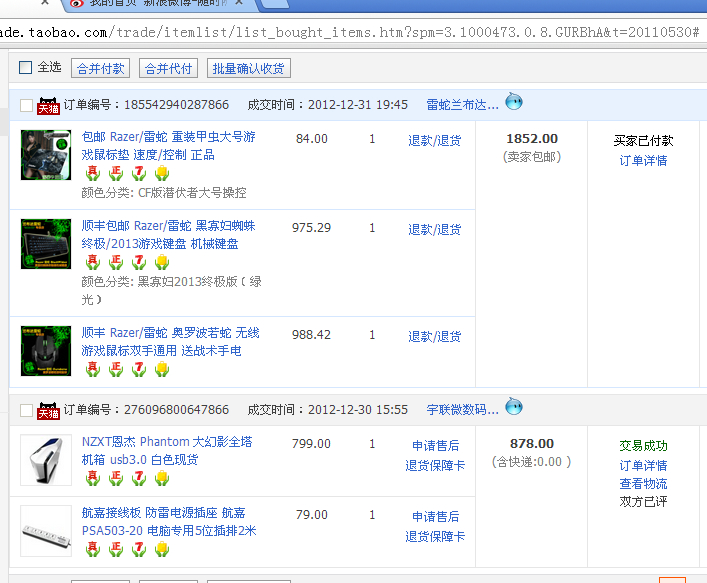707x583 pixels.
Task: Click the 合并代付 button
Action: coord(168,68)
